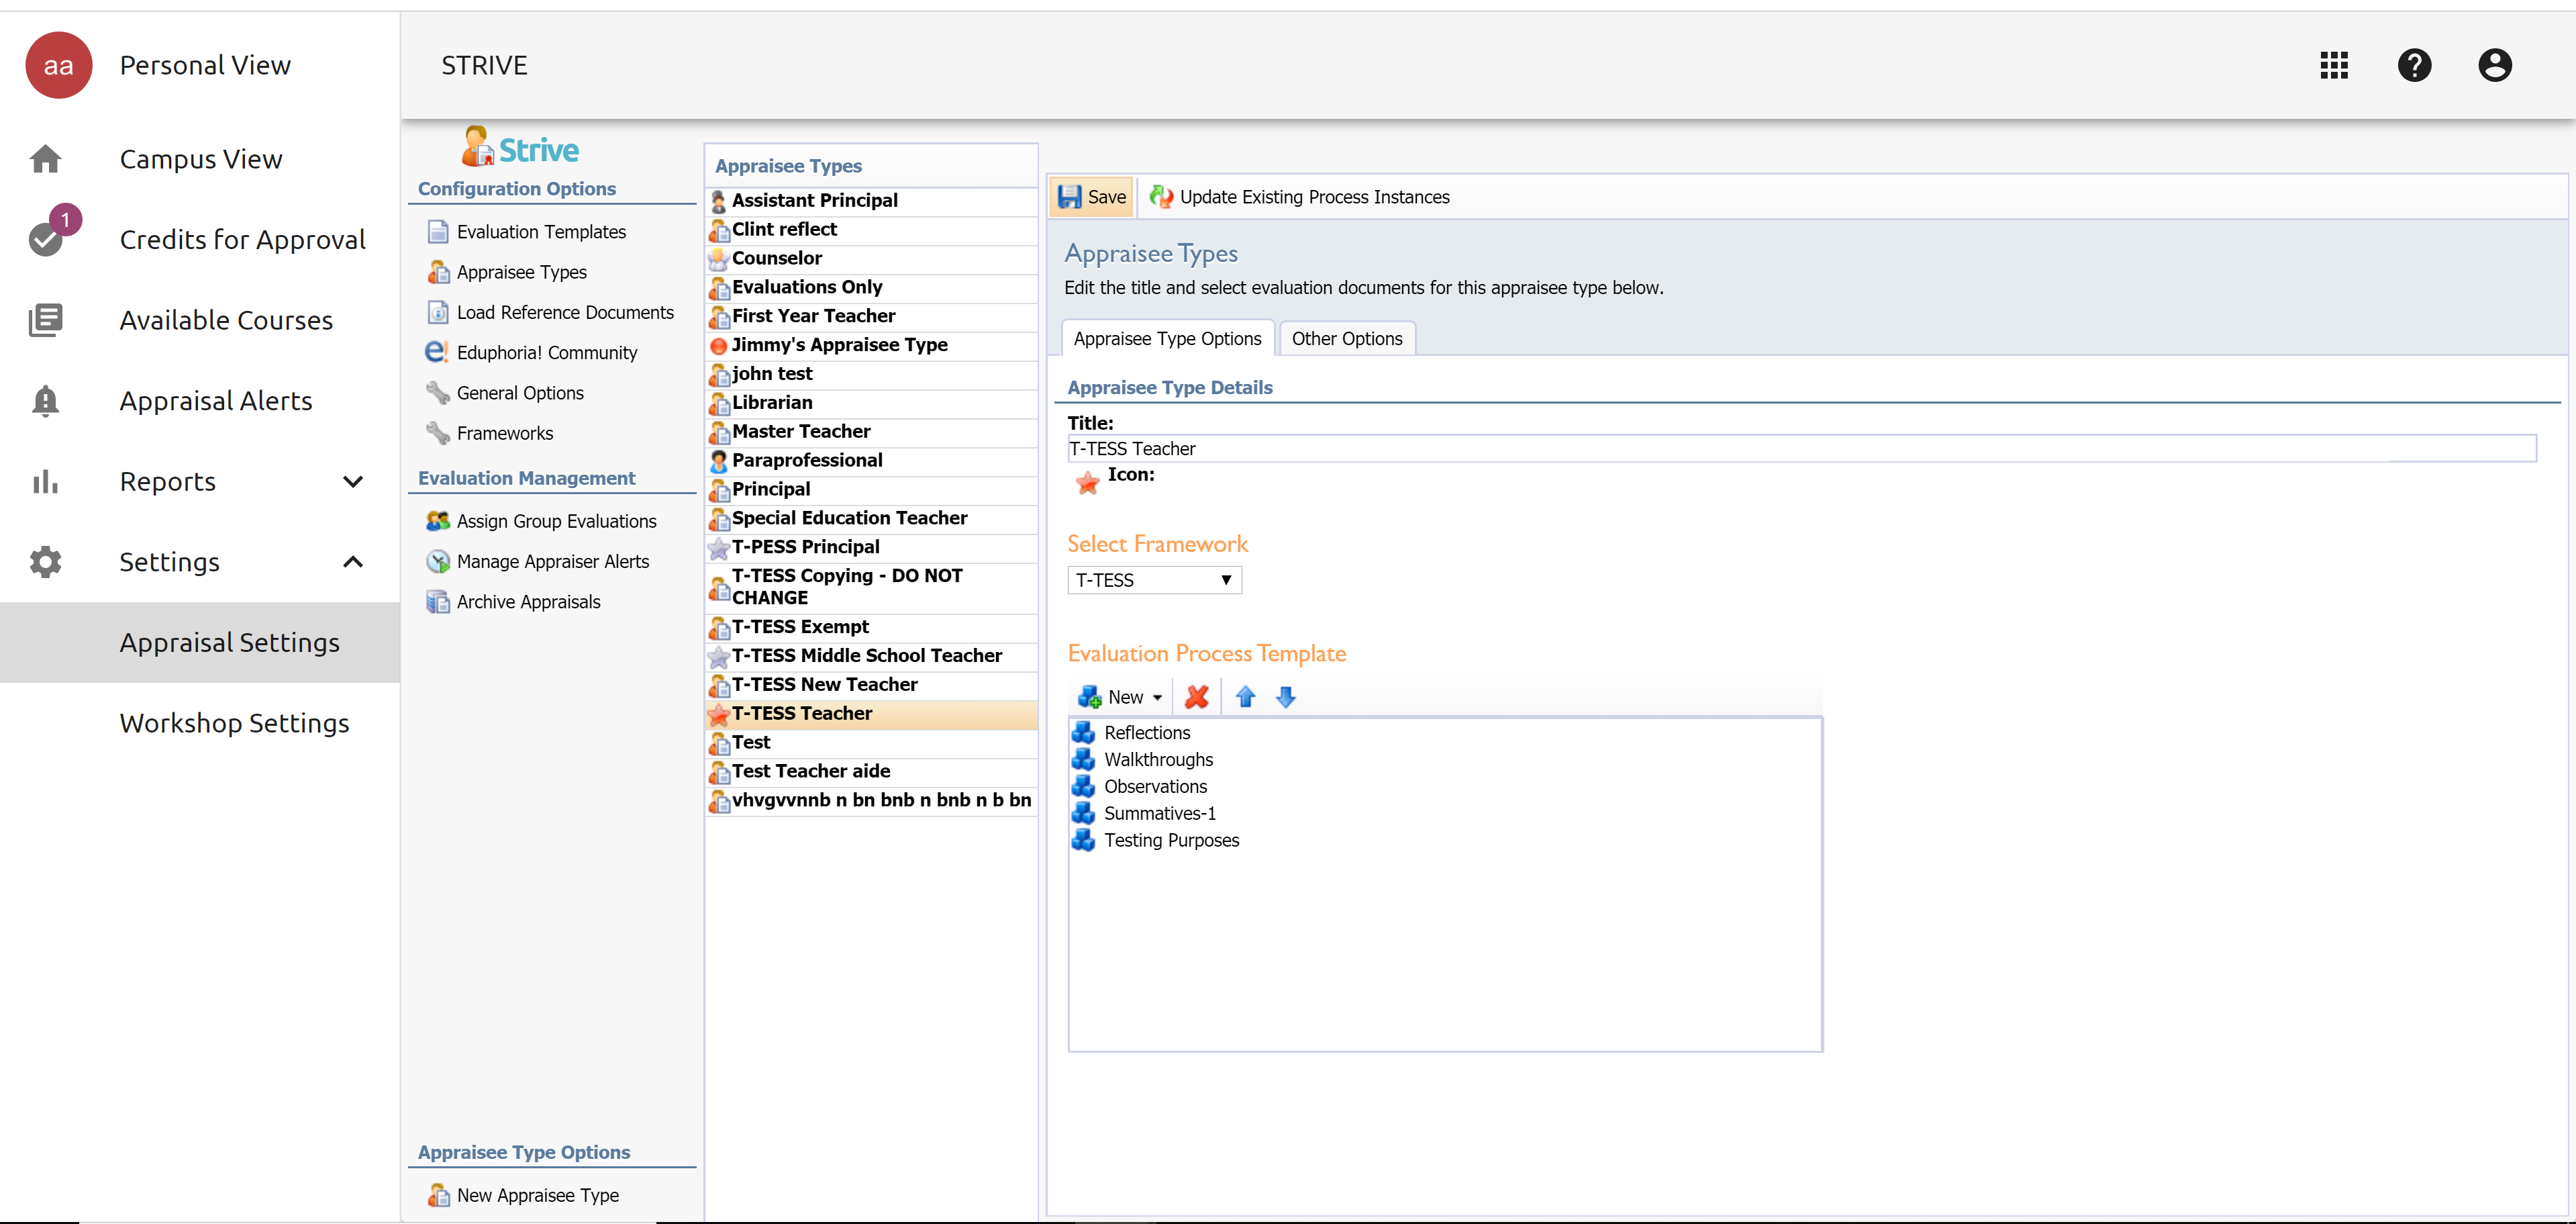2576x1224 pixels.
Task: Click the red 'aa' avatar
Action: [x=59, y=65]
